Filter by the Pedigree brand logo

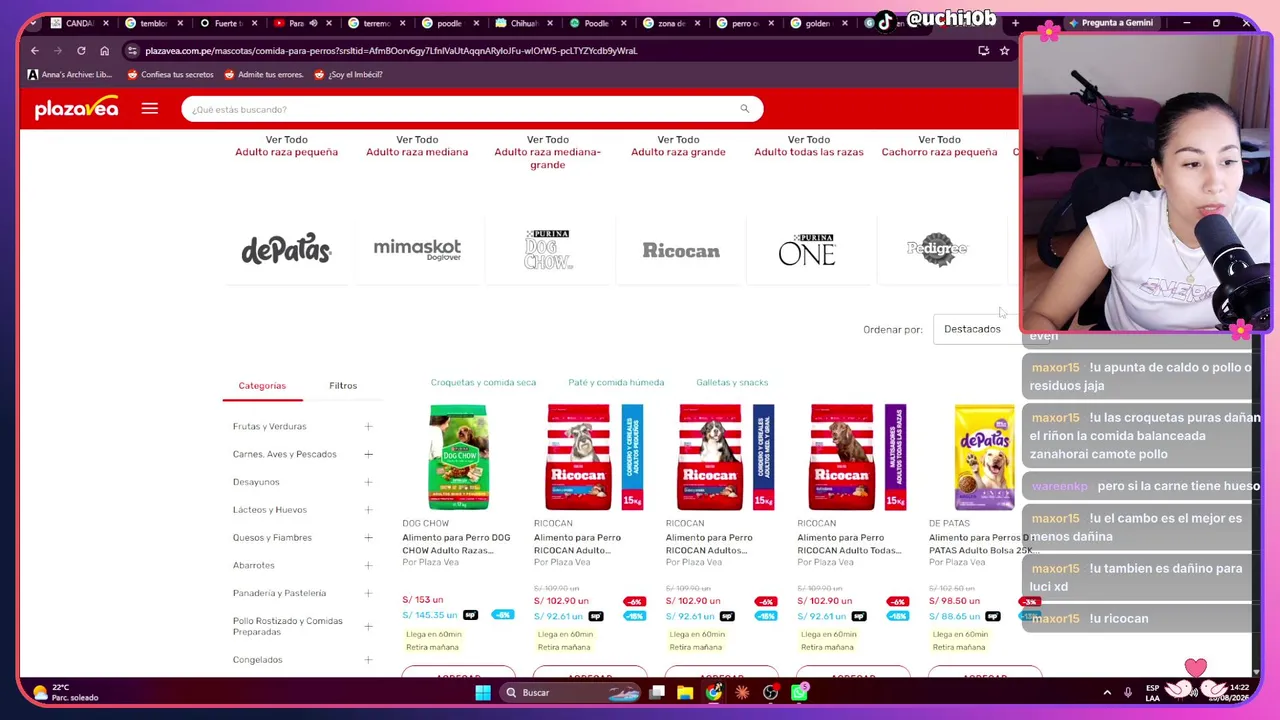tap(937, 249)
